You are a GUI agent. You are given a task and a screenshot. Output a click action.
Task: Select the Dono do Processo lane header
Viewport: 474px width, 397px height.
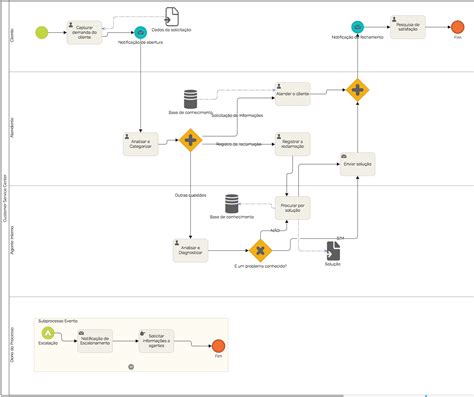[13, 344]
